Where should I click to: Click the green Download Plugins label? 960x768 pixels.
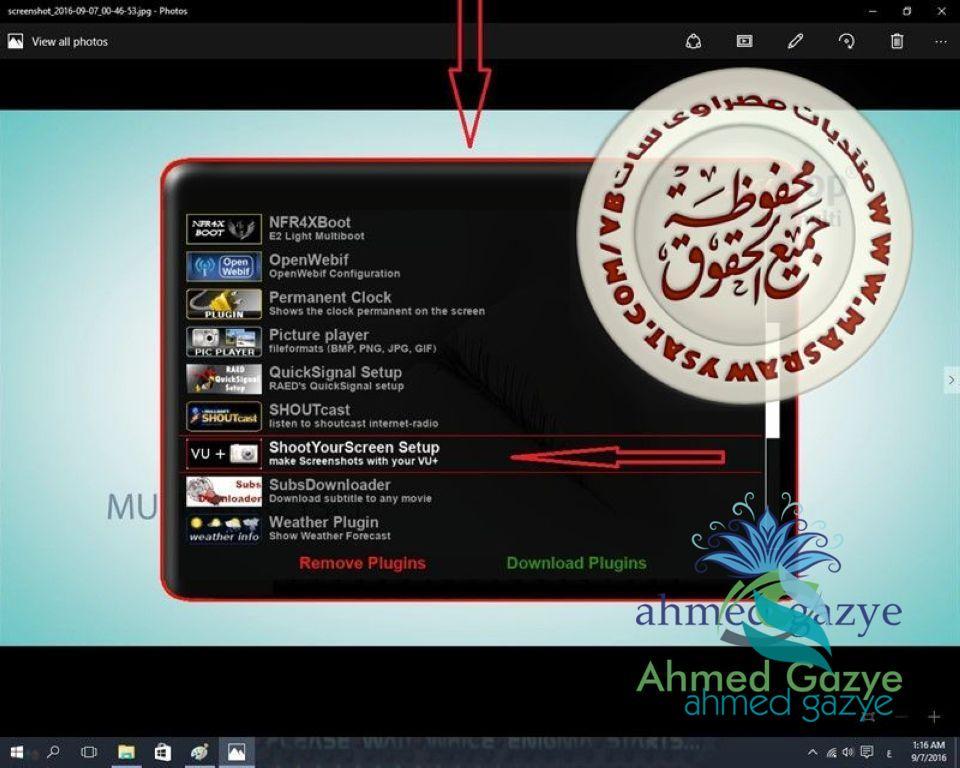(577, 563)
